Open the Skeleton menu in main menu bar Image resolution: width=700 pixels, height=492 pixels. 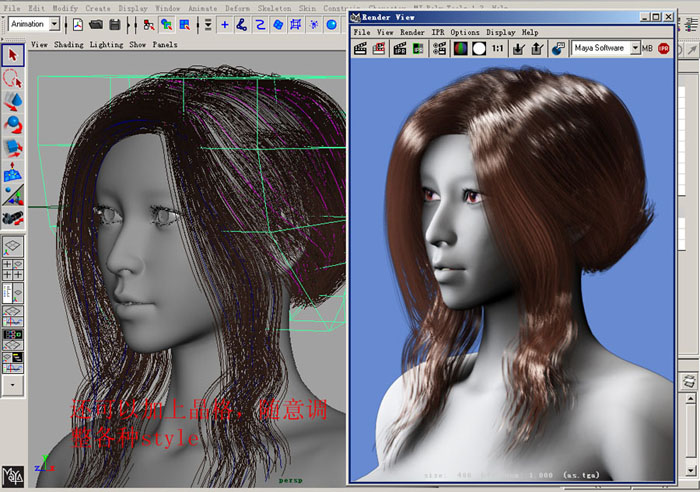[274, 8]
